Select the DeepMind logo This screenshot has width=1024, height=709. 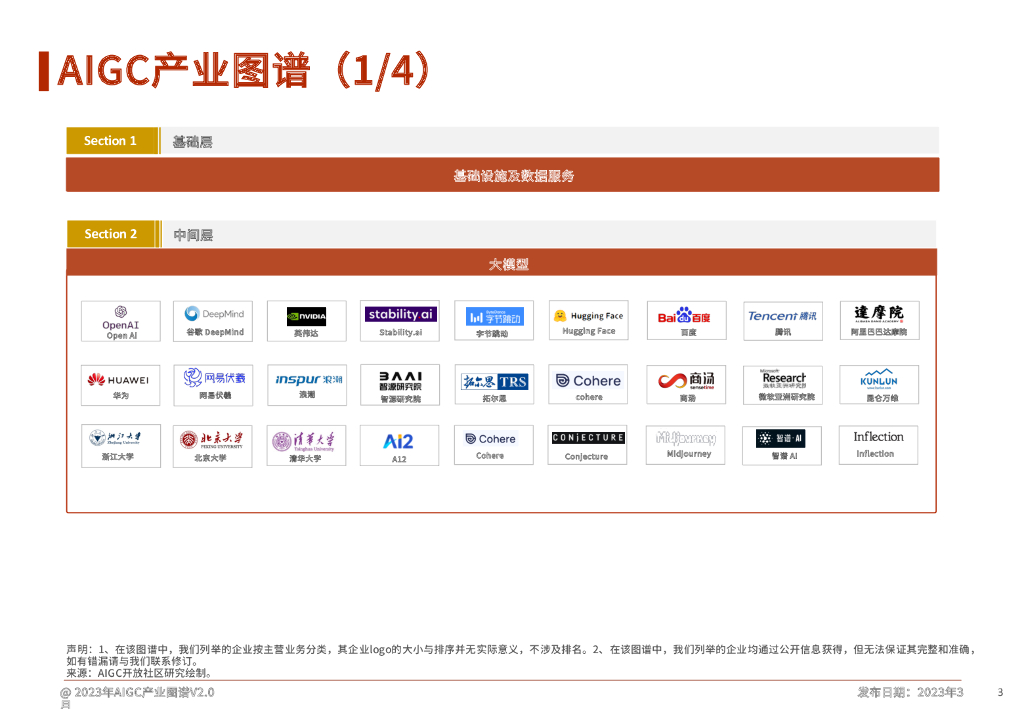point(214,314)
